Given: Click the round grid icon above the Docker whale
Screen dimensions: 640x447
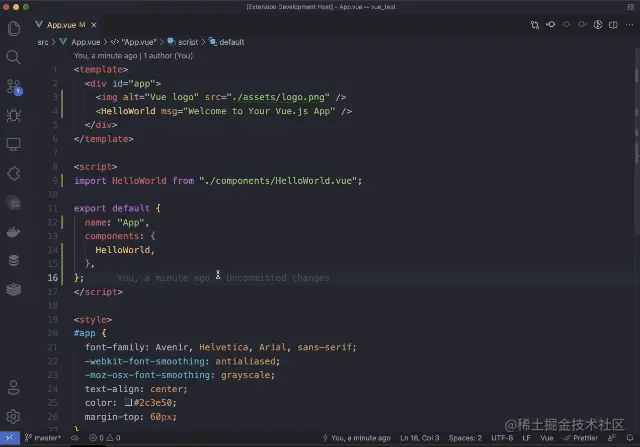Looking at the screenshot, I should [x=14, y=203].
